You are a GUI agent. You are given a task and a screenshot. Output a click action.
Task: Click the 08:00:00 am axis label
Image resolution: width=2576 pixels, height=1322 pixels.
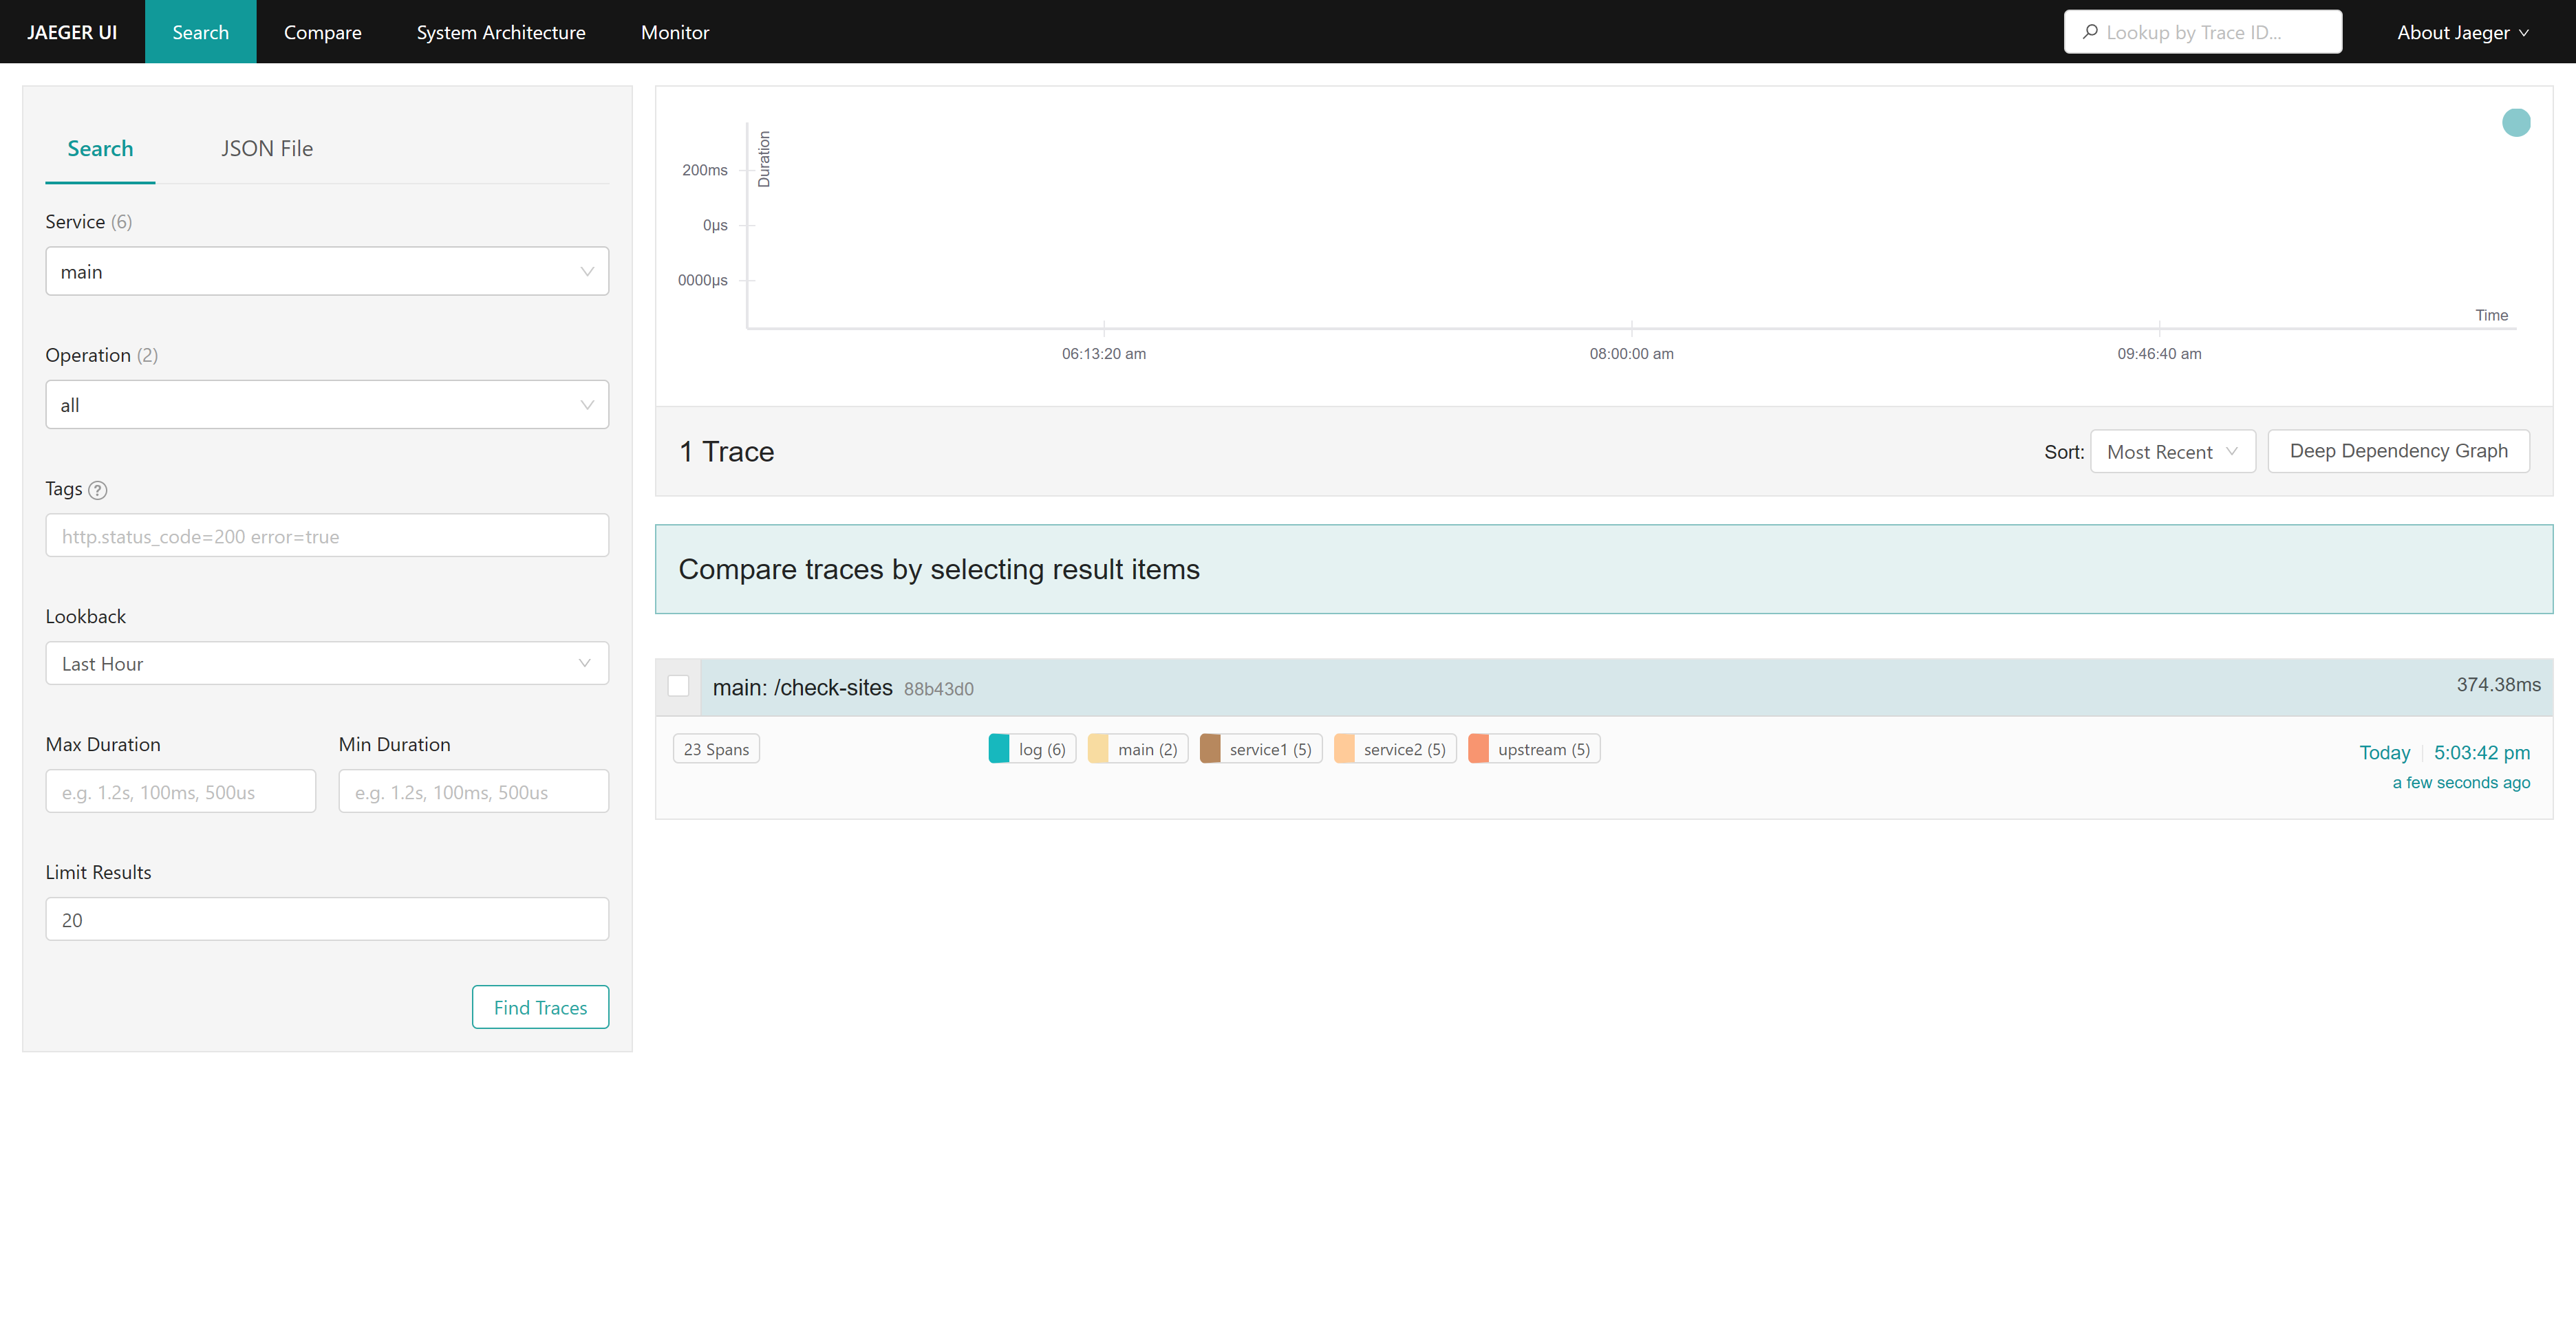1631,354
